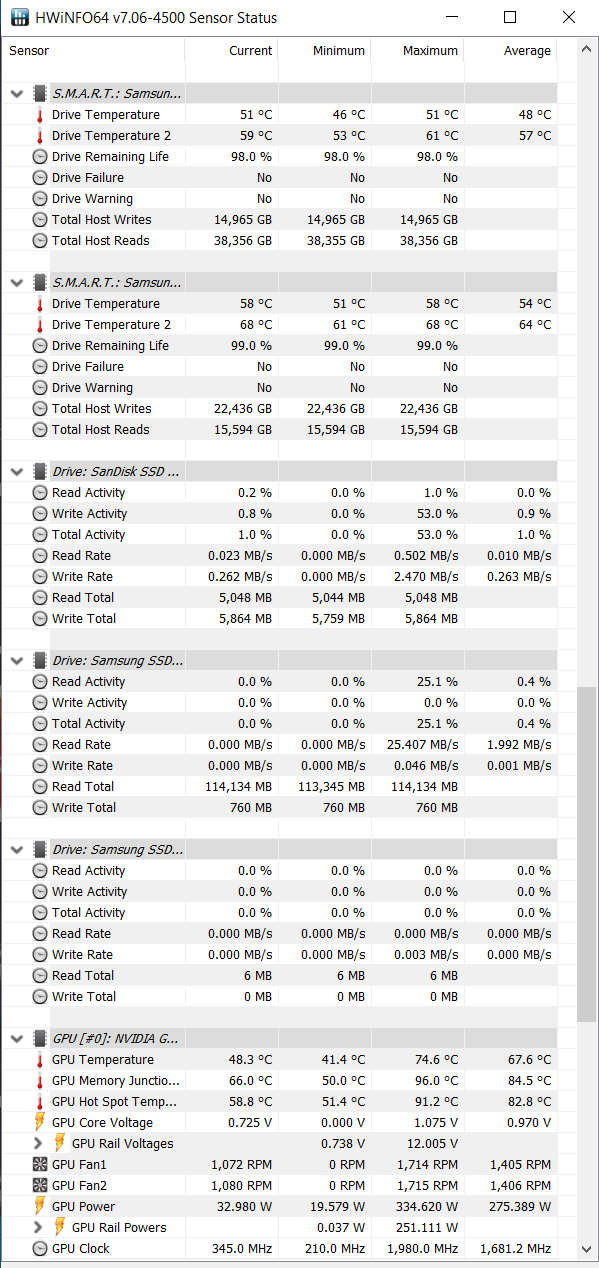Click the GPU Power lightning bolt icon

tap(40, 1206)
